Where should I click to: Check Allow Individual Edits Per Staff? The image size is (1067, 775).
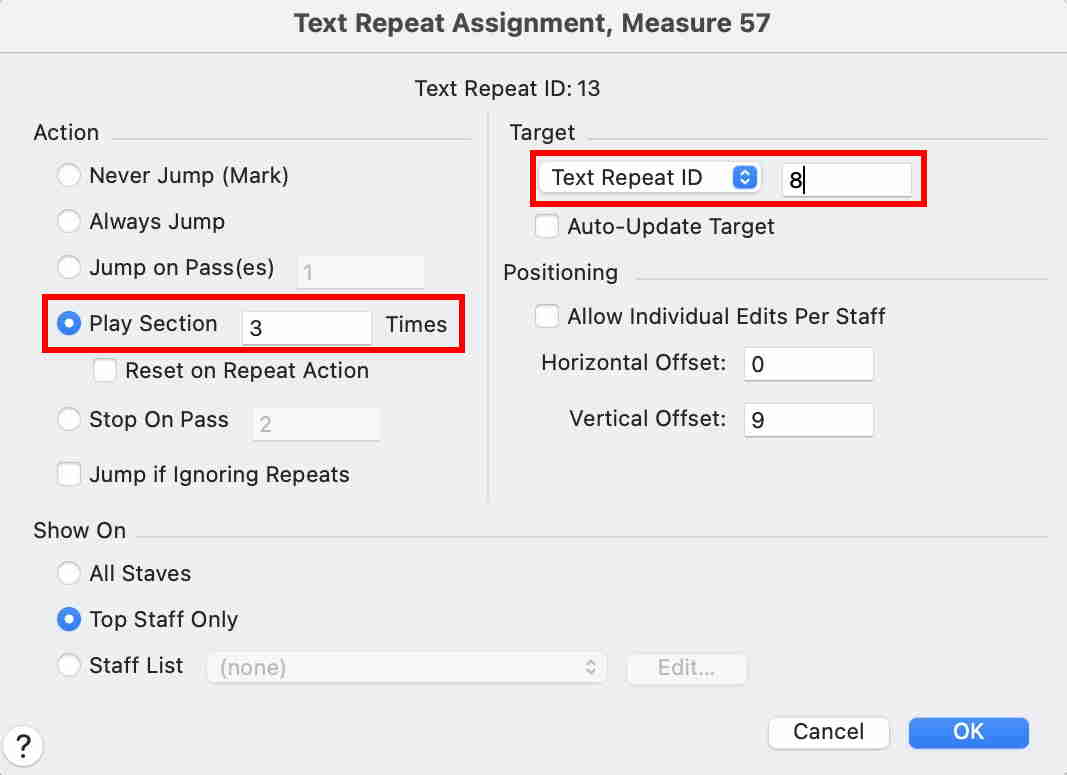tap(547, 317)
